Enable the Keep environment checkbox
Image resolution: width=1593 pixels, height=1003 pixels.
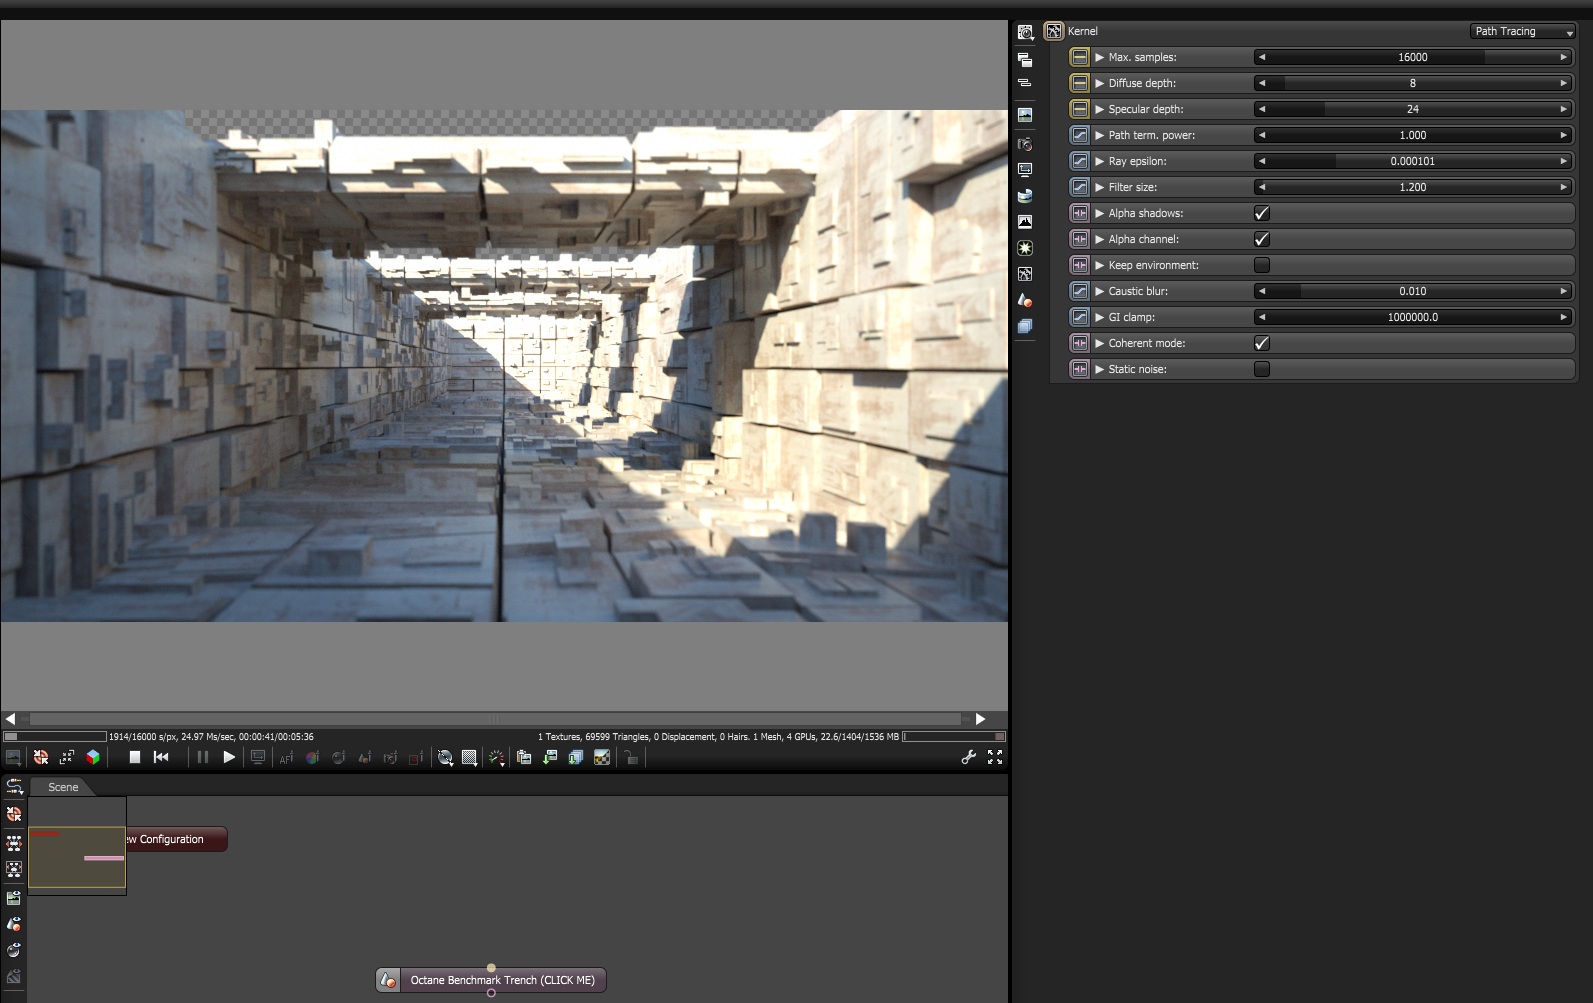1262,265
